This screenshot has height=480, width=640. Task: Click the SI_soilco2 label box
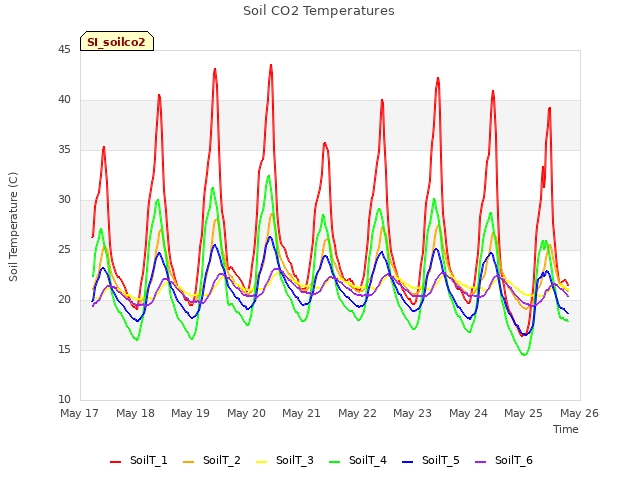coord(117,41)
